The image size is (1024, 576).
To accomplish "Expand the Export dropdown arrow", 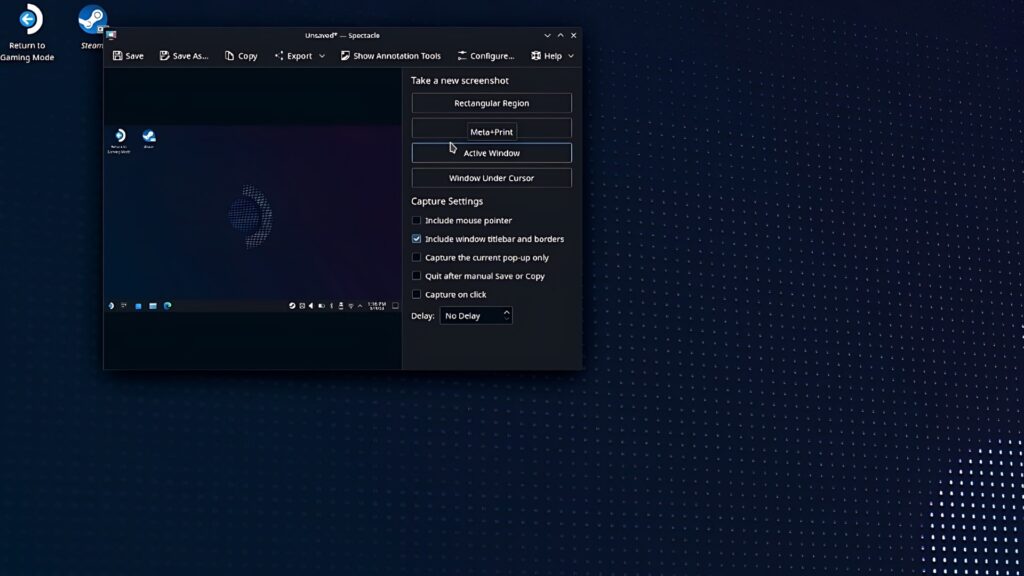I will pyautogui.click(x=321, y=55).
